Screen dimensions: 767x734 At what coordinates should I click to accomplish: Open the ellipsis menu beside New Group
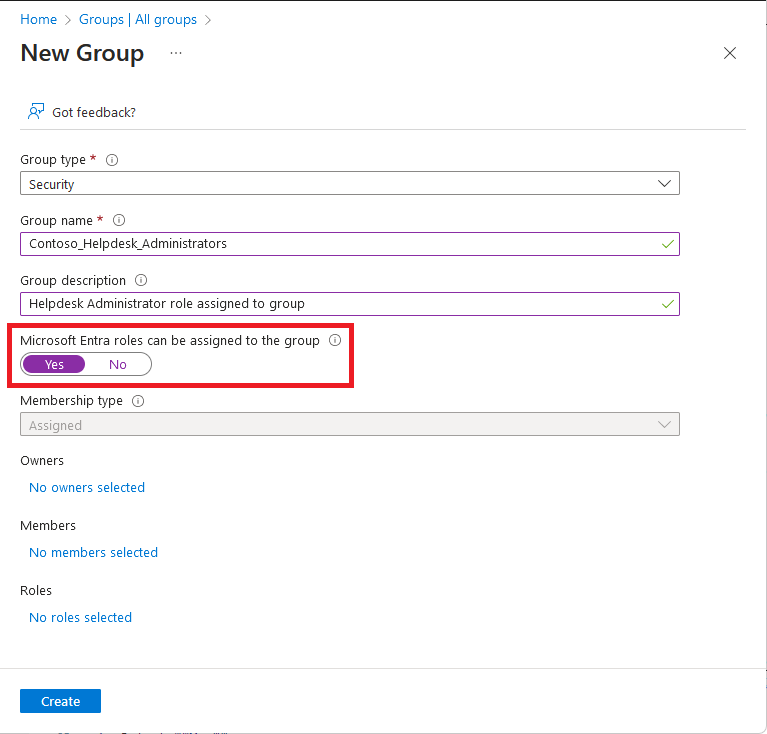(176, 53)
